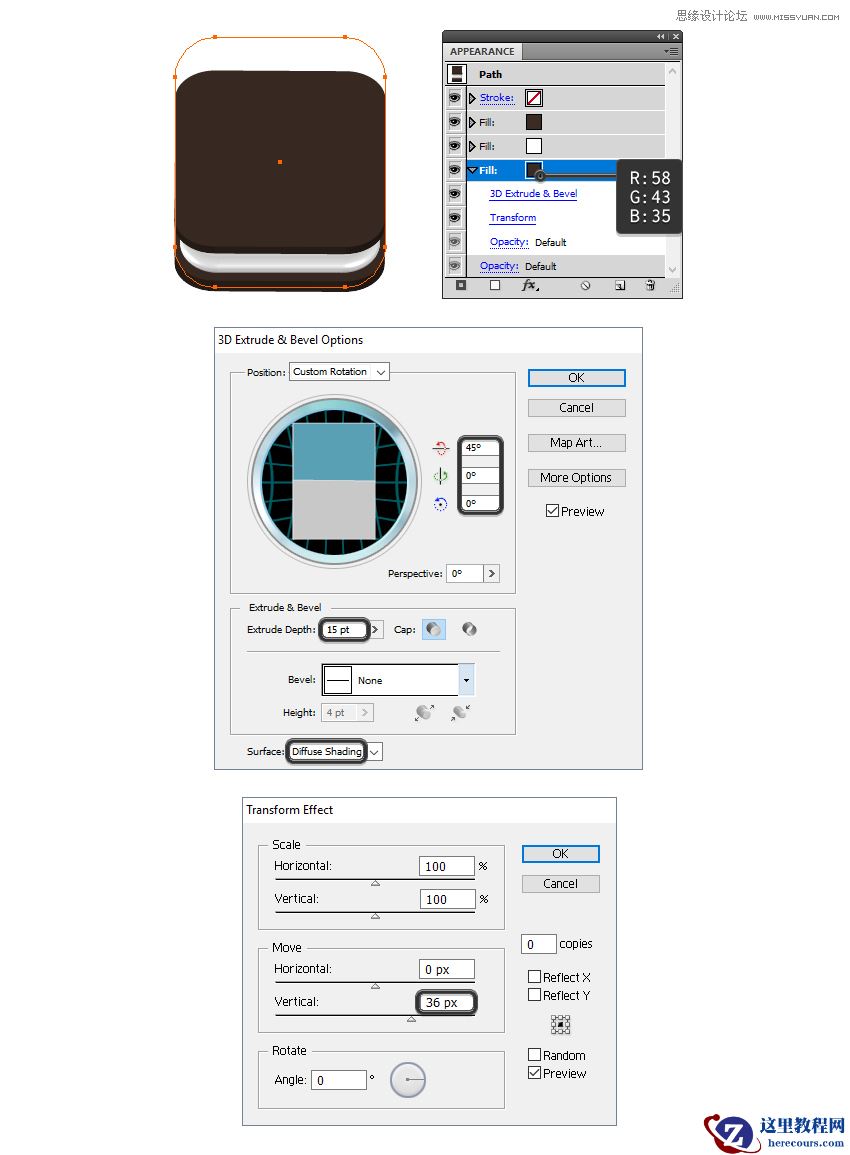Open the 3D Extrude & Bevel effect link
The height and width of the screenshot is (1155, 850).
point(533,194)
